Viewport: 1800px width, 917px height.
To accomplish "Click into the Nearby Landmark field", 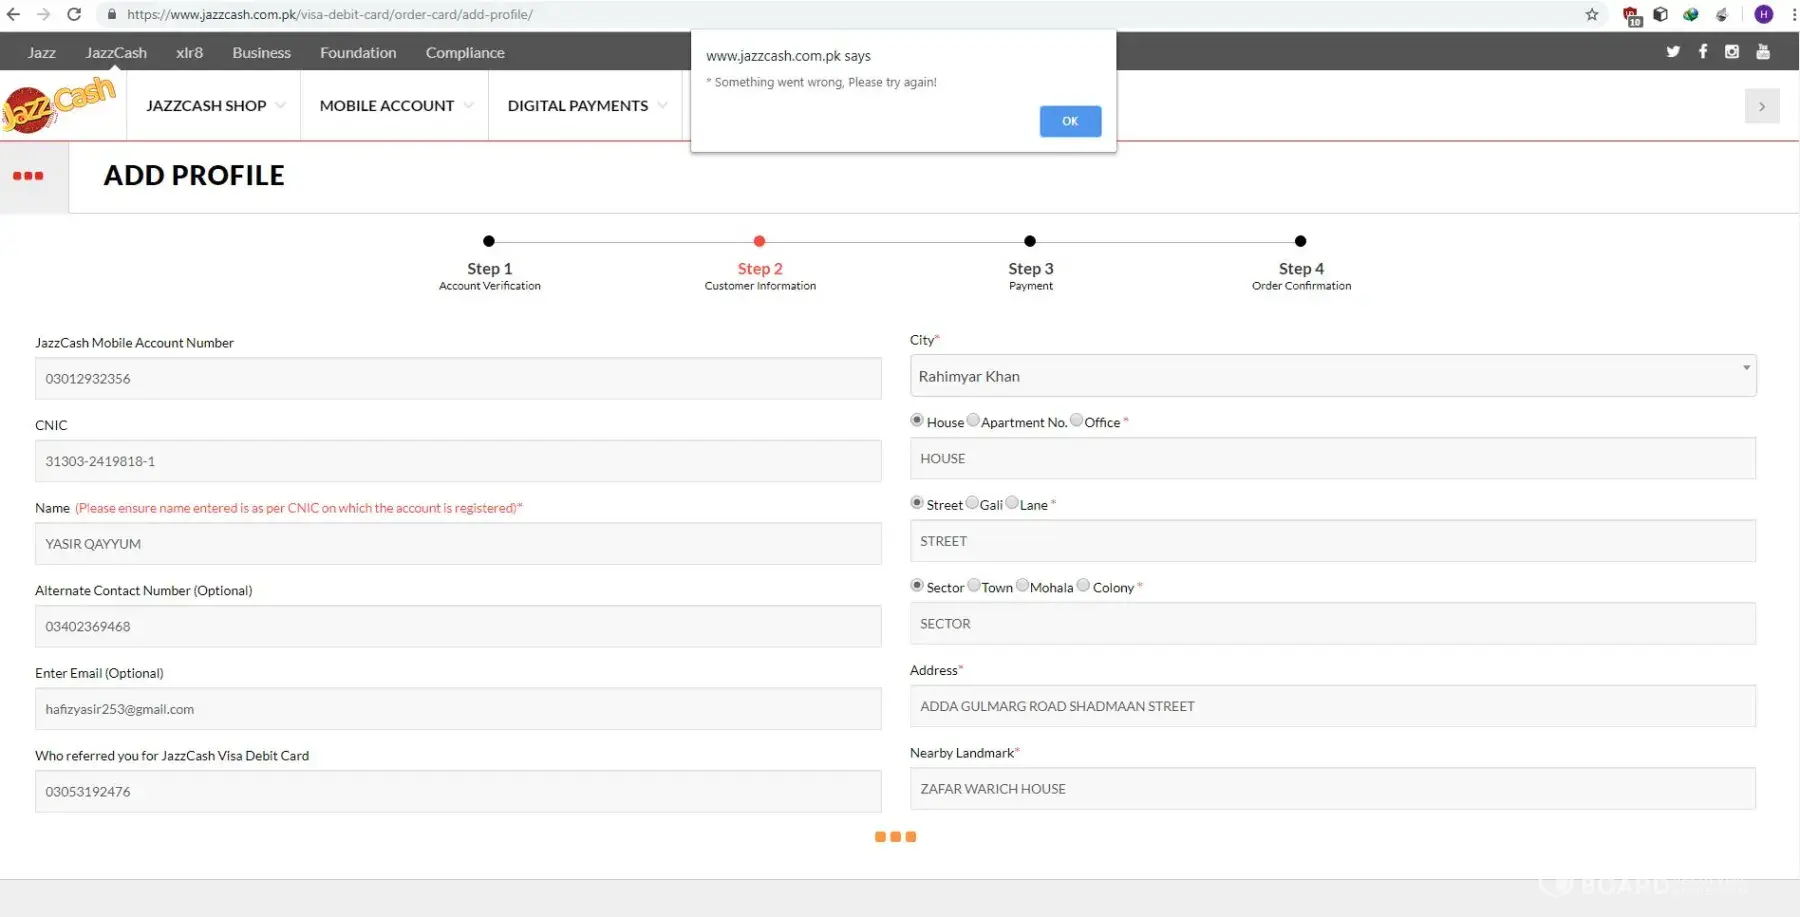I will pyautogui.click(x=1332, y=789).
